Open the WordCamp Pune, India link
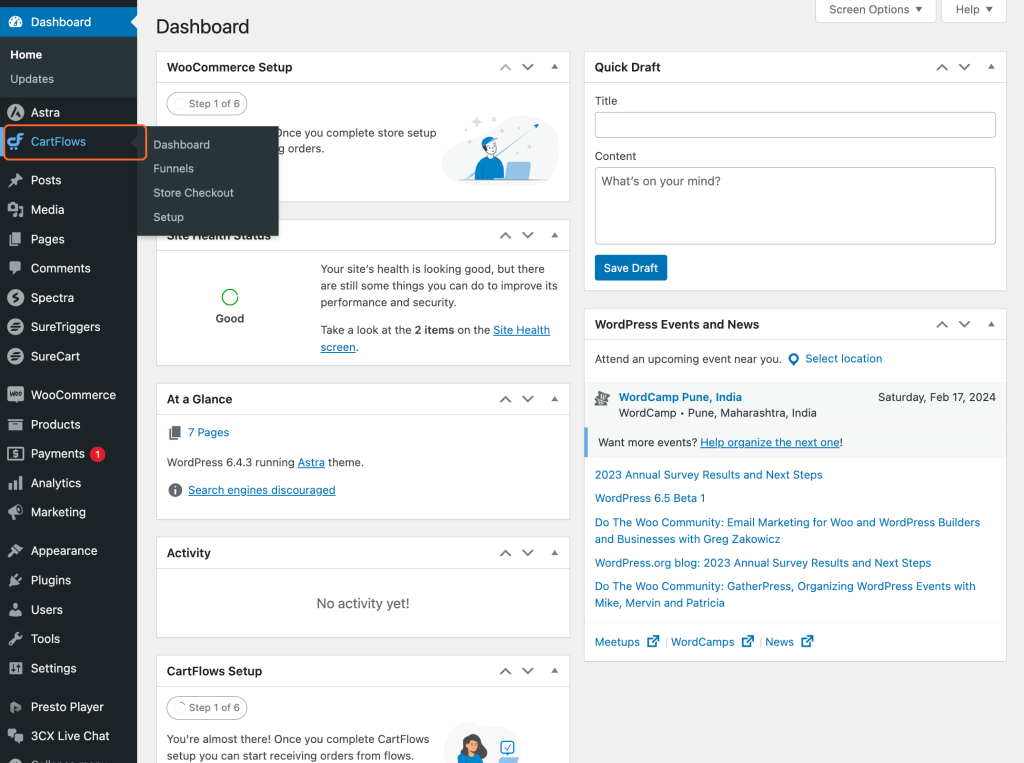The image size is (1024, 763). point(680,397)
